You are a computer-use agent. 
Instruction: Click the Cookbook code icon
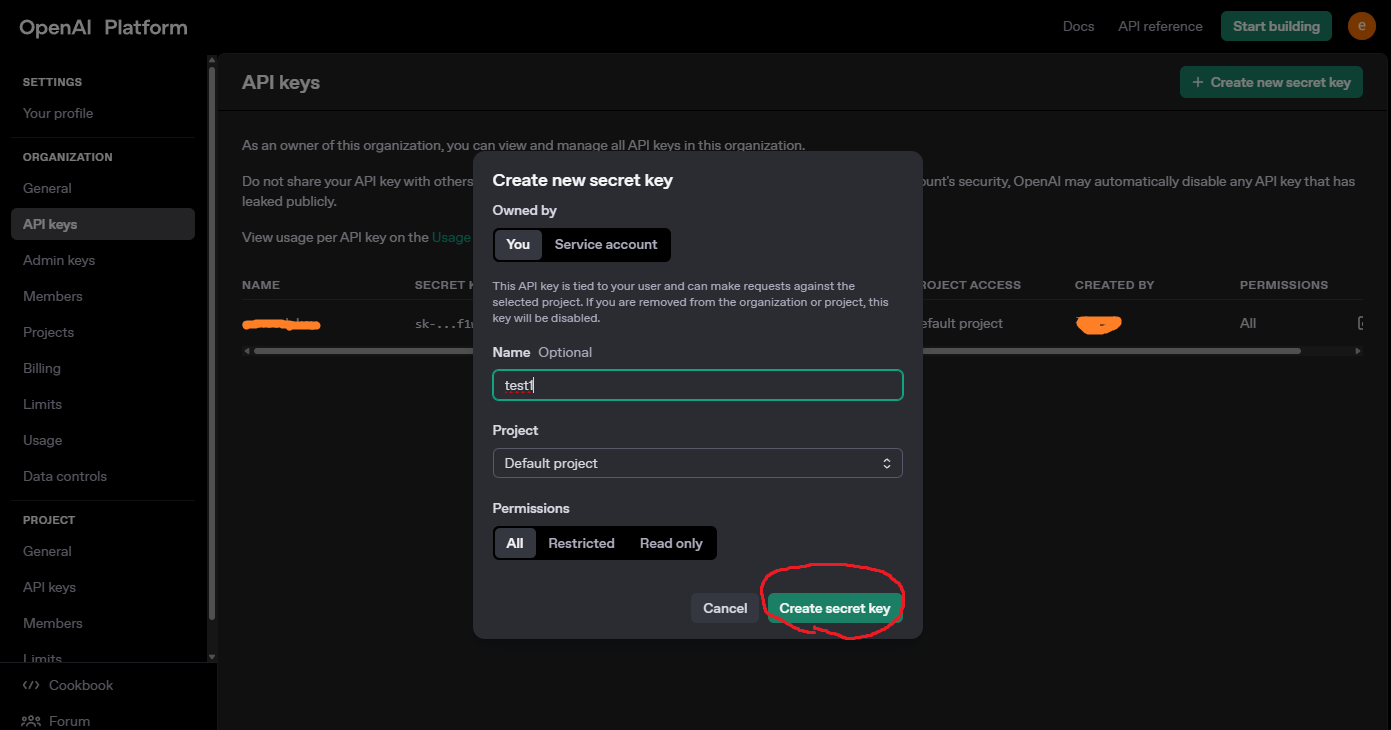(x=31, y=685)
